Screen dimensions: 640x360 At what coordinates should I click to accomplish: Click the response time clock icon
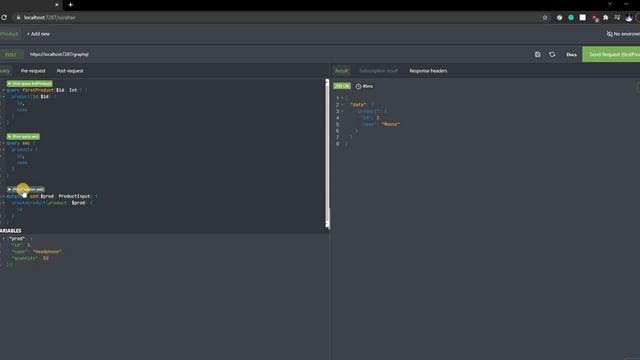[358, 87]
